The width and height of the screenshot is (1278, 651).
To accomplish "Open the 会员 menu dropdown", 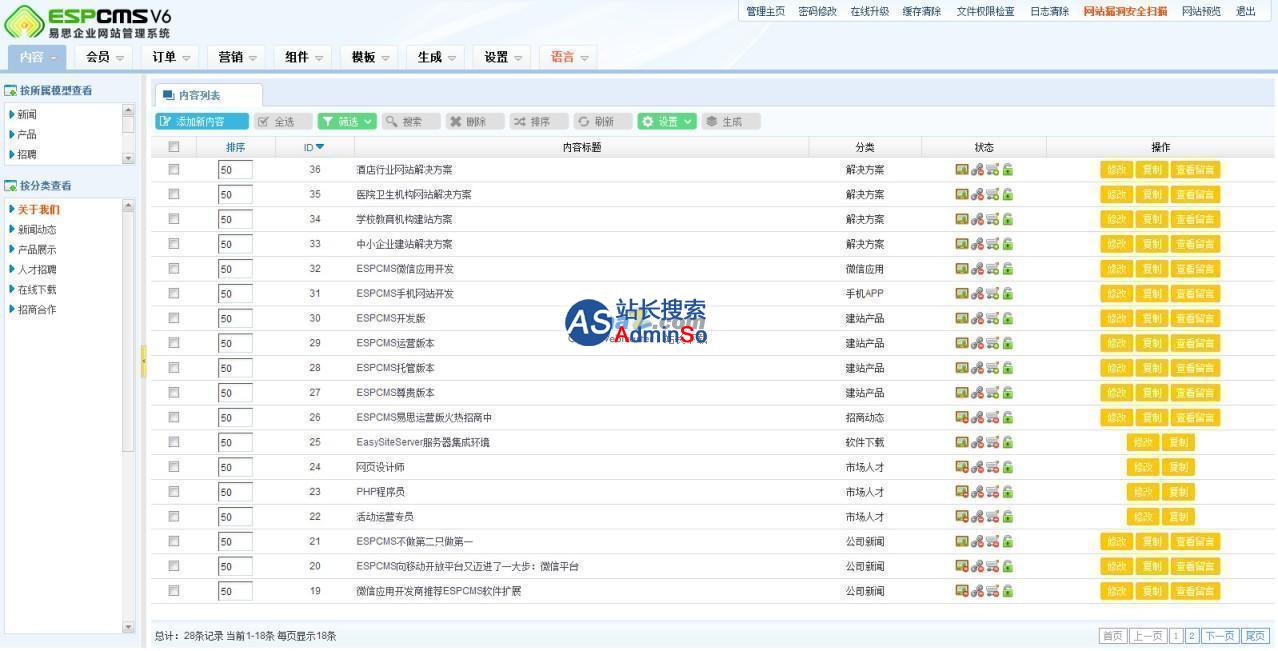I will (104, 57).
